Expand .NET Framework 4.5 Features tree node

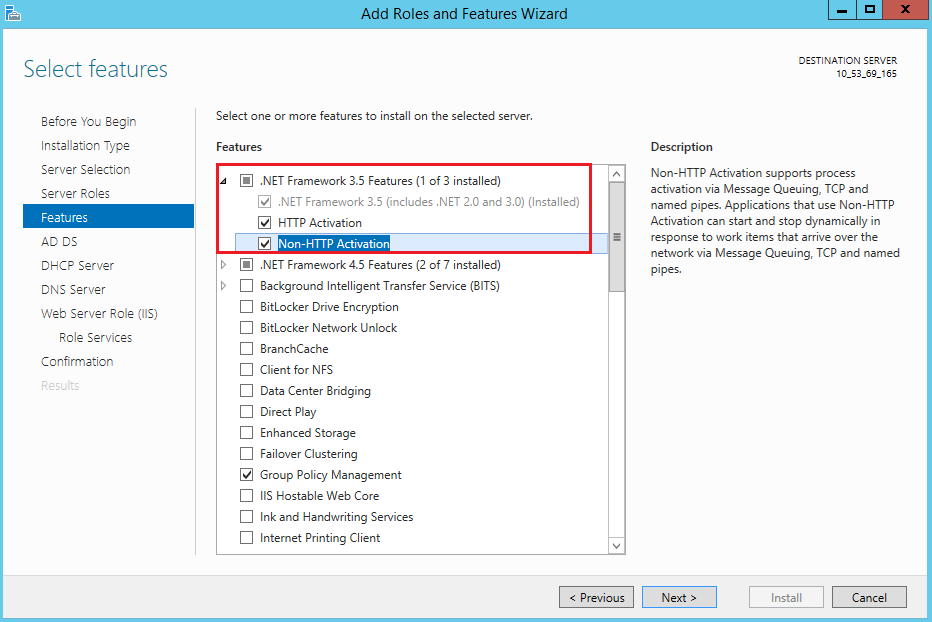tap(223, 265)
